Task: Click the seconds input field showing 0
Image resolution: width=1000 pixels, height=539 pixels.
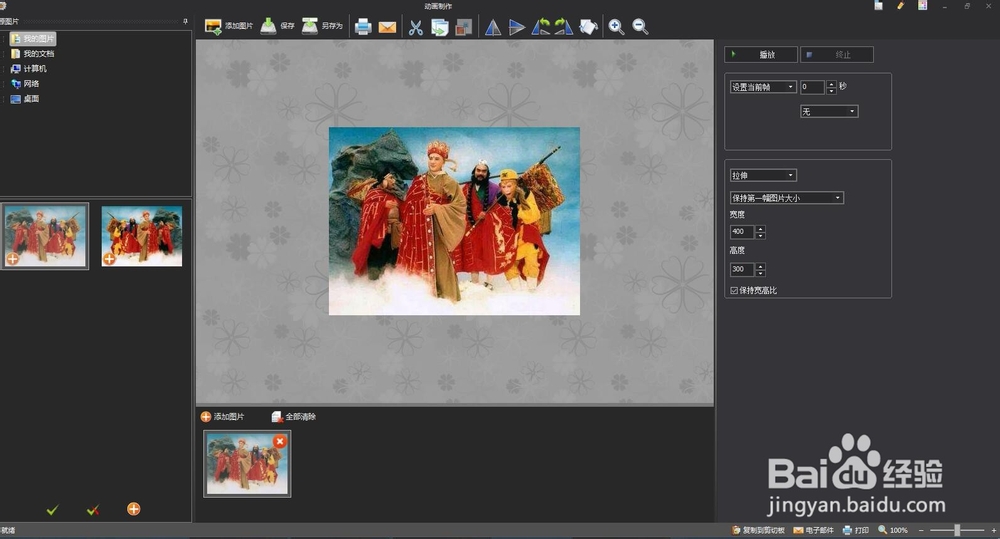Action: click(x=812, y=87)
